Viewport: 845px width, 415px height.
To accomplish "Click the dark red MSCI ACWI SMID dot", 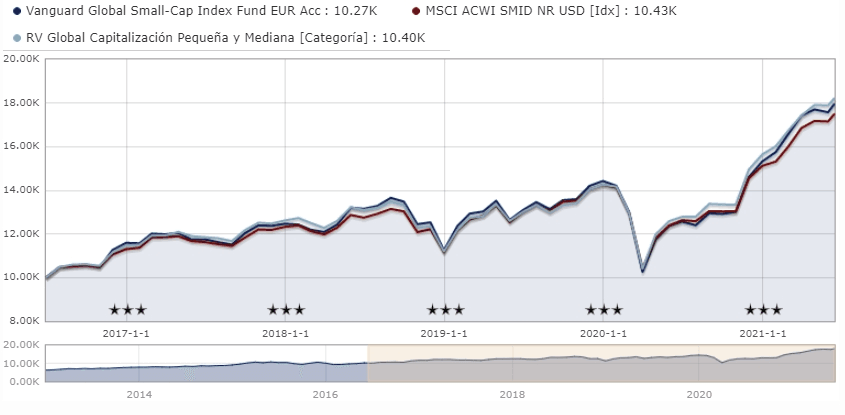I will 415,10.
